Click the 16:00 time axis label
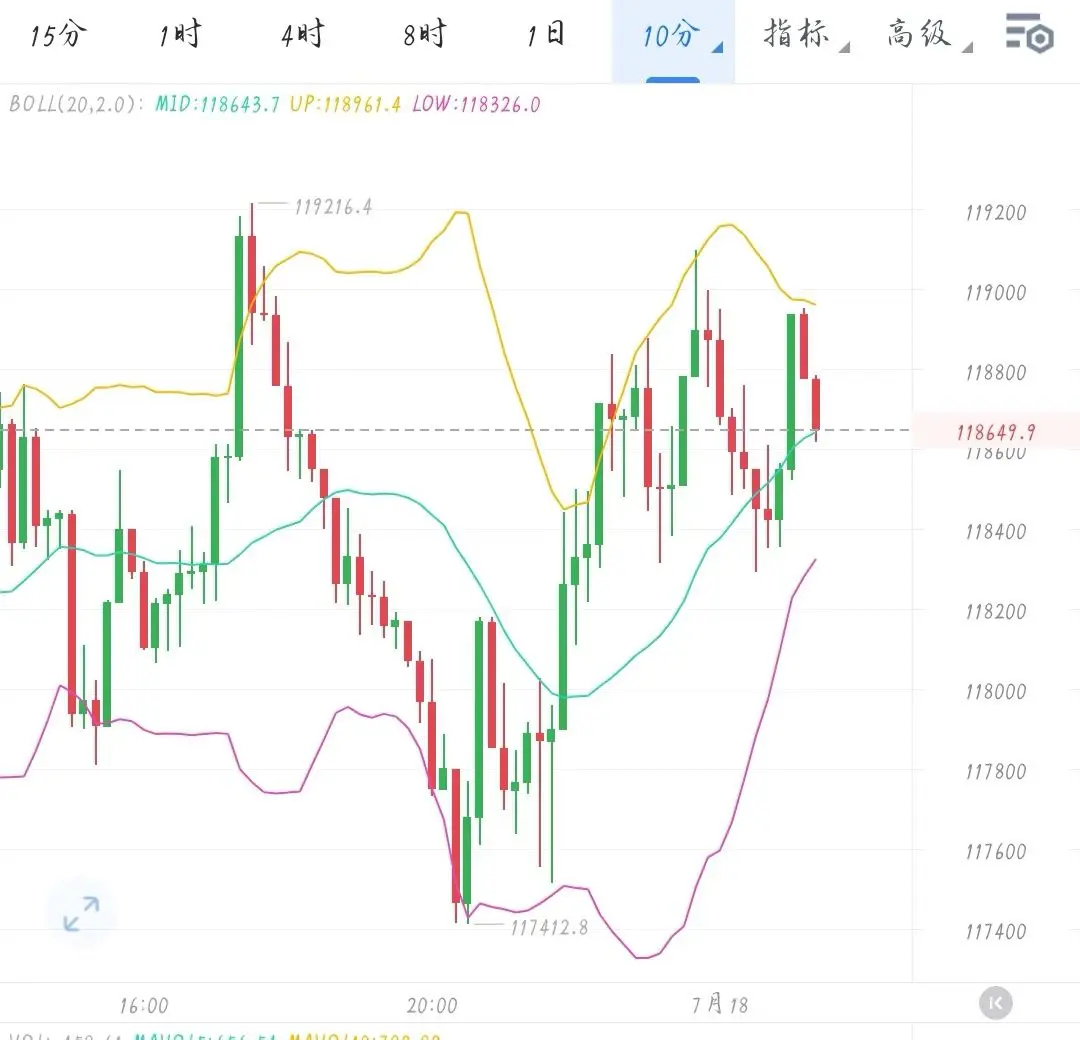1080x1040 pixels. pyautogui.click(x=144, y=1006)
